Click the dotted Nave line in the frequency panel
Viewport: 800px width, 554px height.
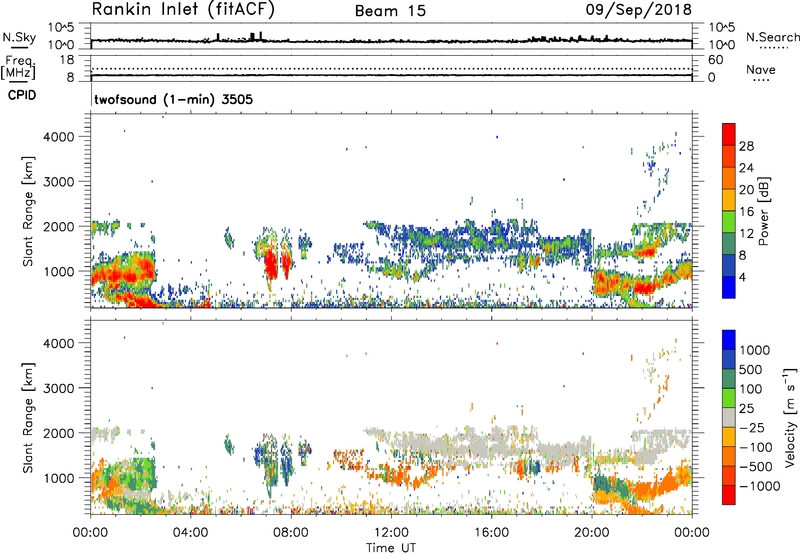pyautogui.click(x=391, y=68)
